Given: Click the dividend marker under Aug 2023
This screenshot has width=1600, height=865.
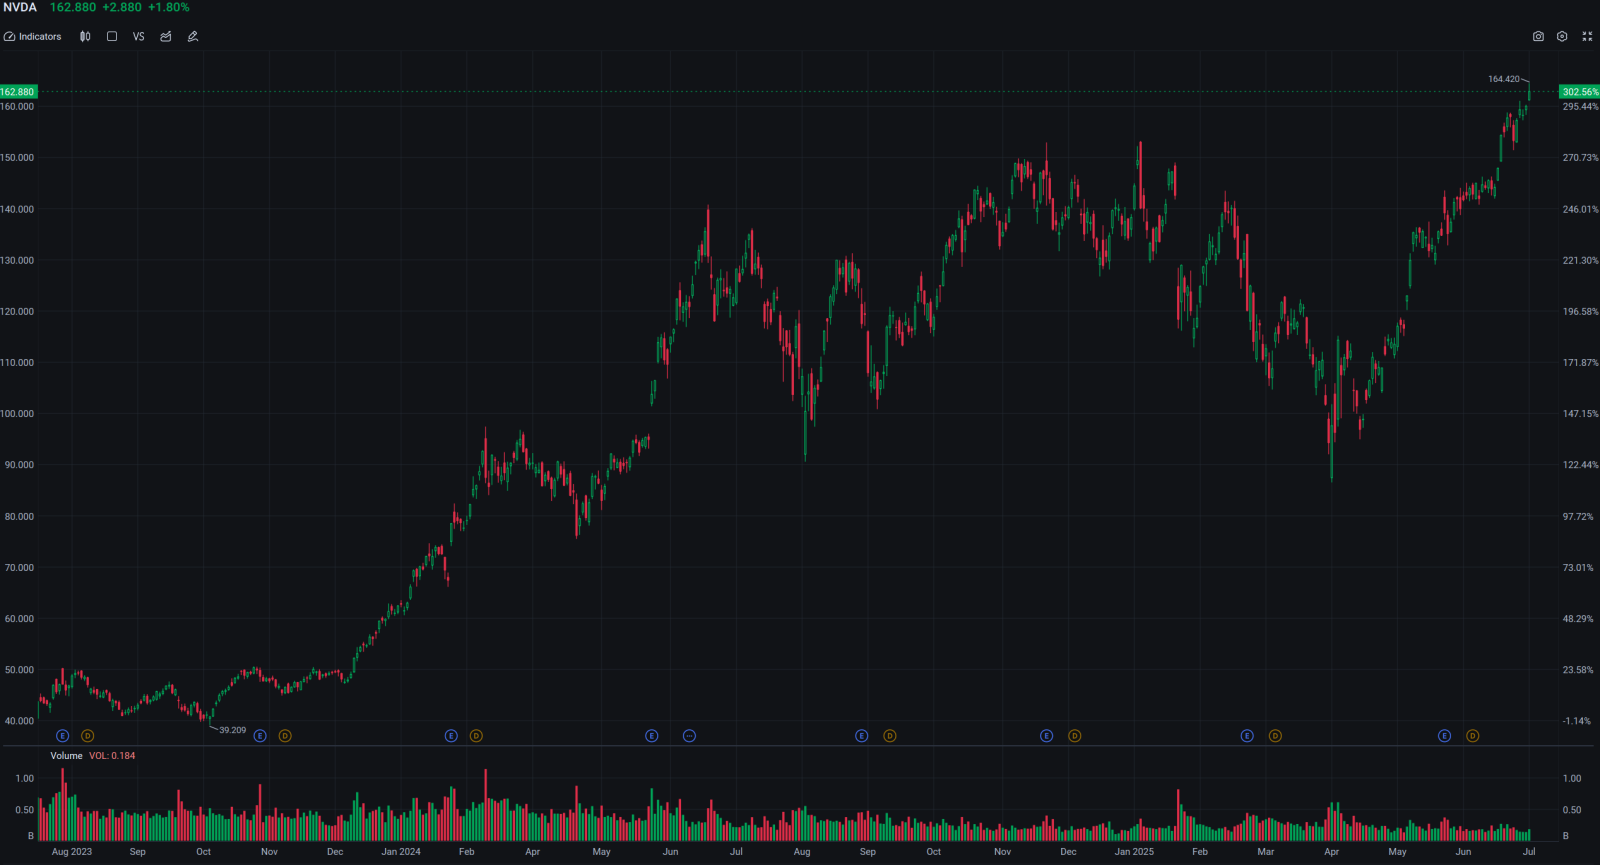Looking at the screenshot, I should click(87, 736).
